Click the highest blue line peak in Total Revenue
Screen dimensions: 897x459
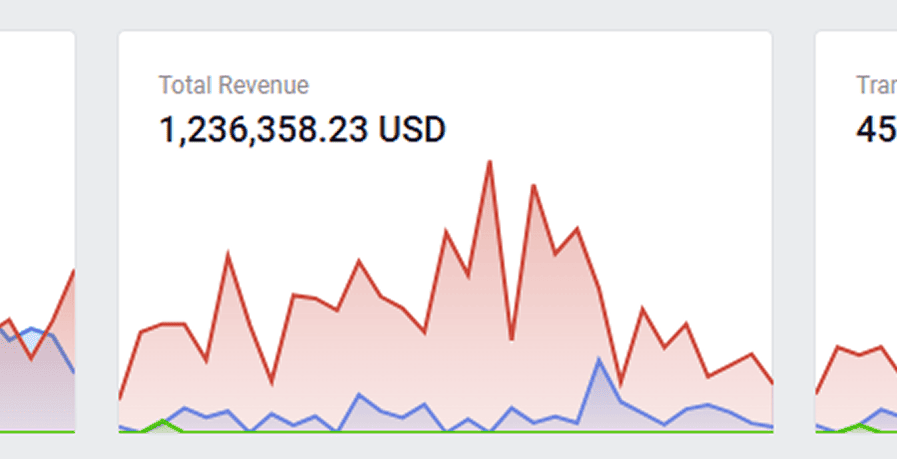[x=599, y=360]
